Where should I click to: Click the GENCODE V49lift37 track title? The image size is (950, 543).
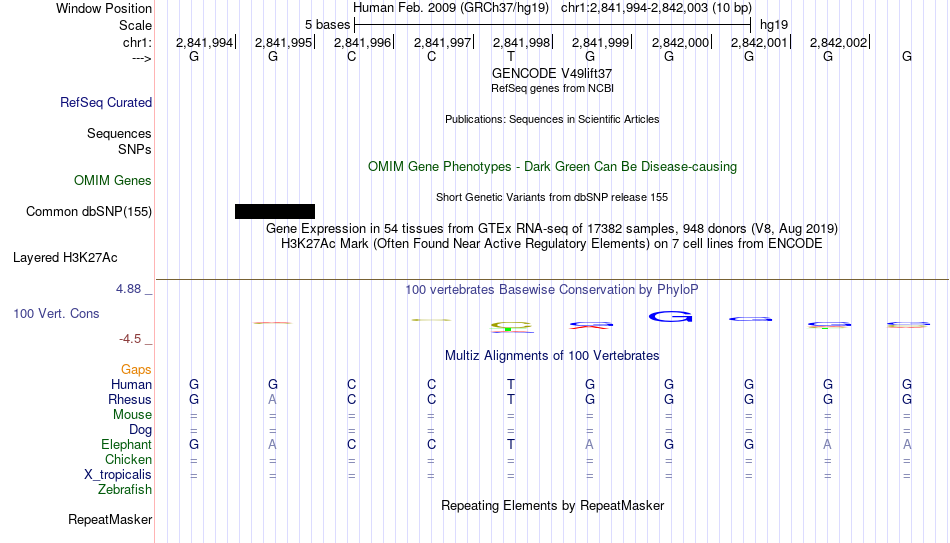[552, 73]
